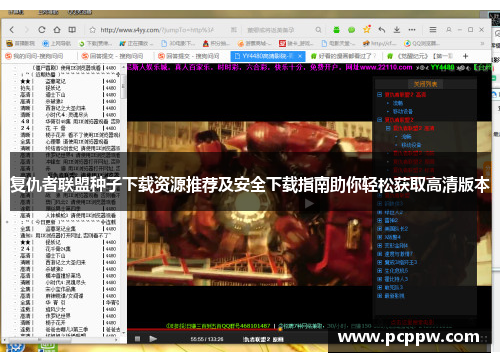Go to the browser home page icon

point(57,30)
